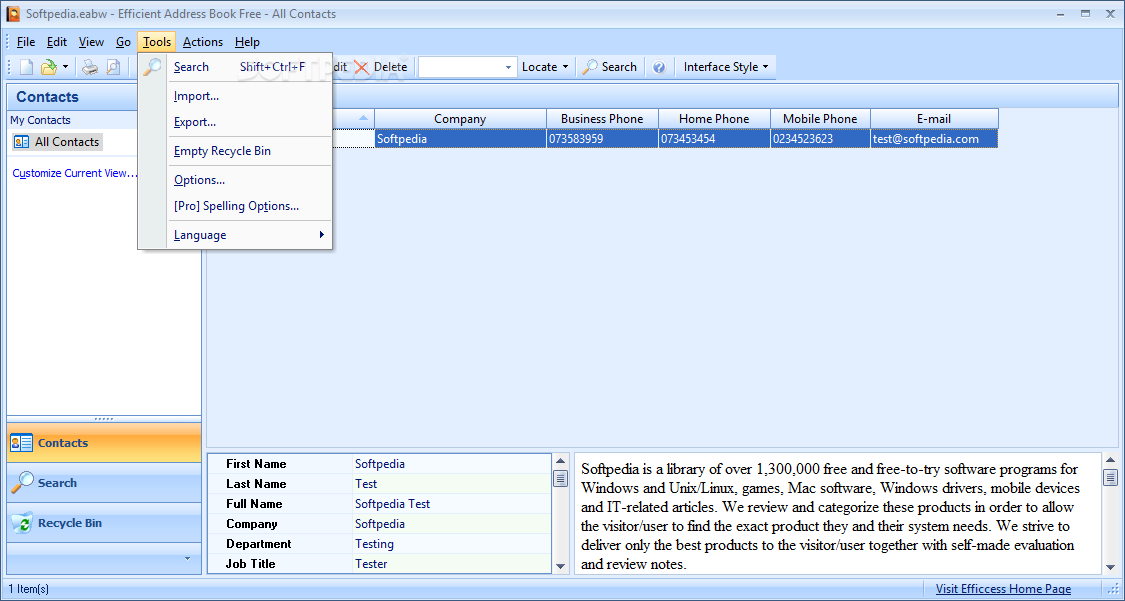Sort by E-mail column header

(934, 119)
